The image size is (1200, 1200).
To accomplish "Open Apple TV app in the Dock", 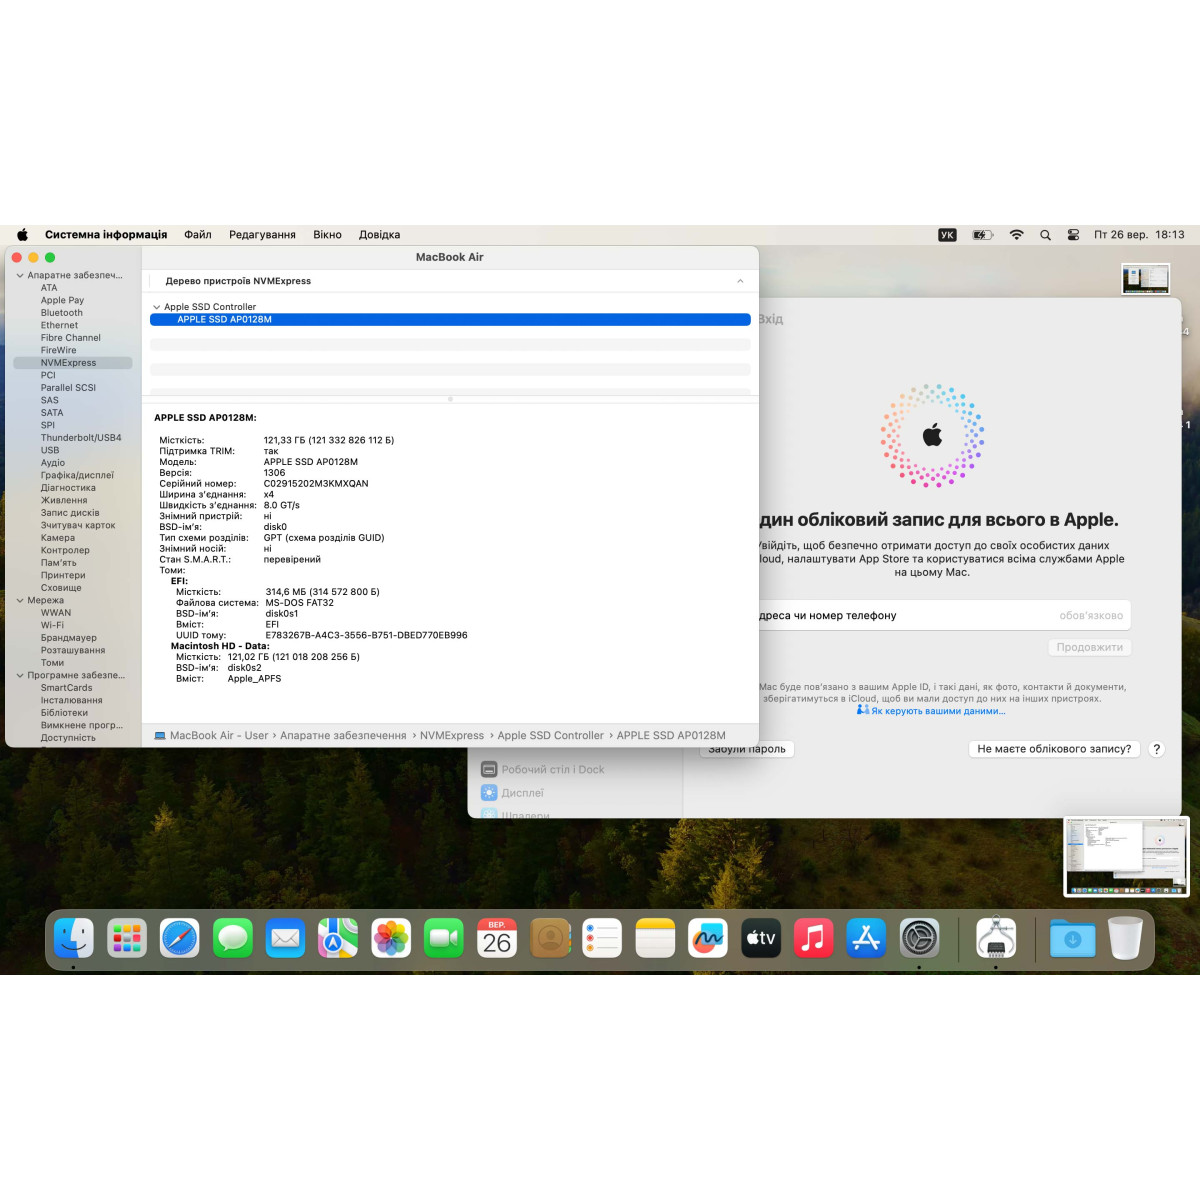I will [x=761, y=938].
